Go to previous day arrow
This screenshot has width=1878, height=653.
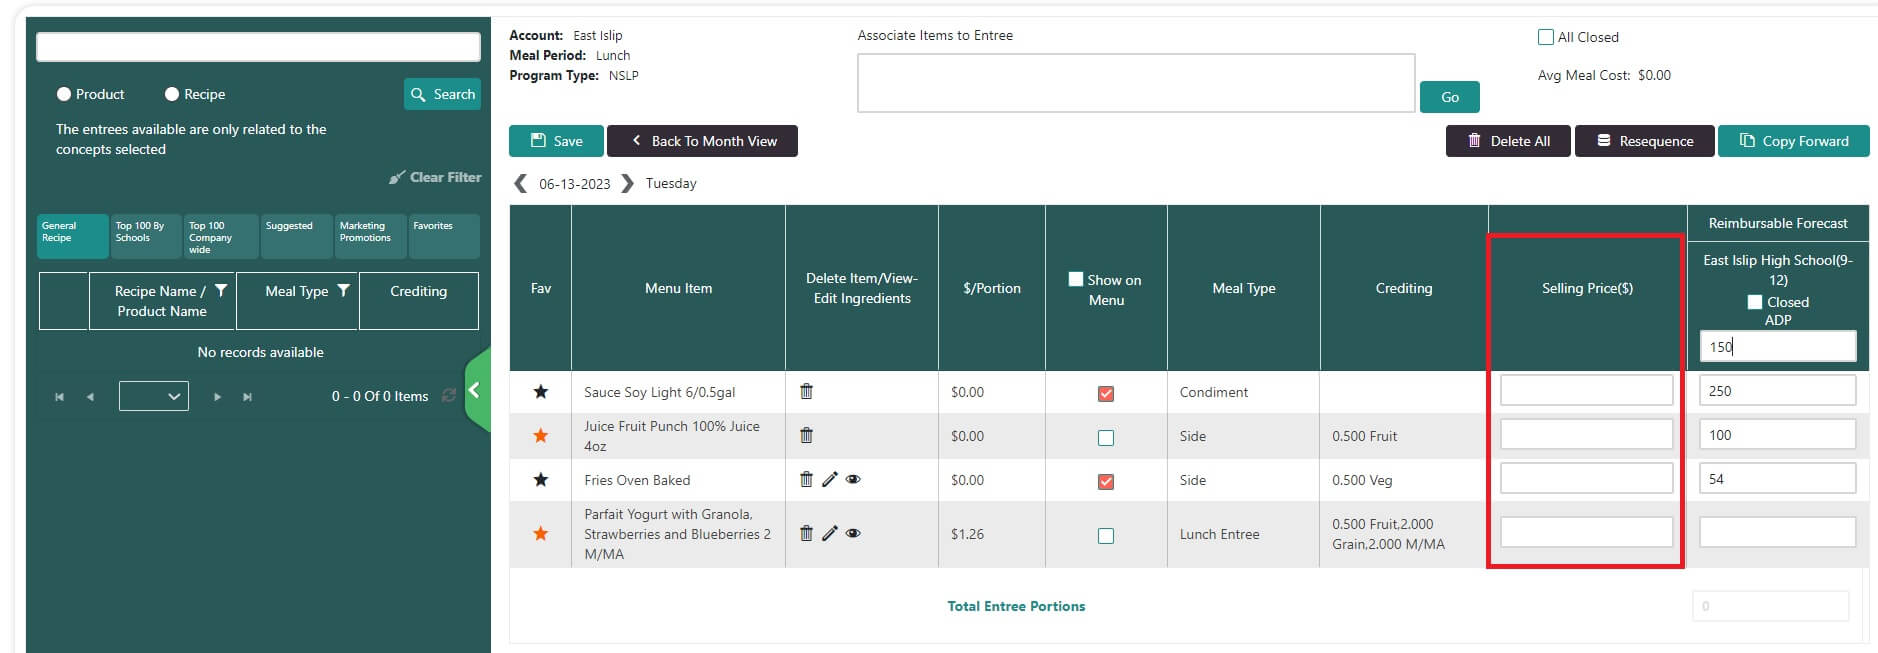pos(520,184)
